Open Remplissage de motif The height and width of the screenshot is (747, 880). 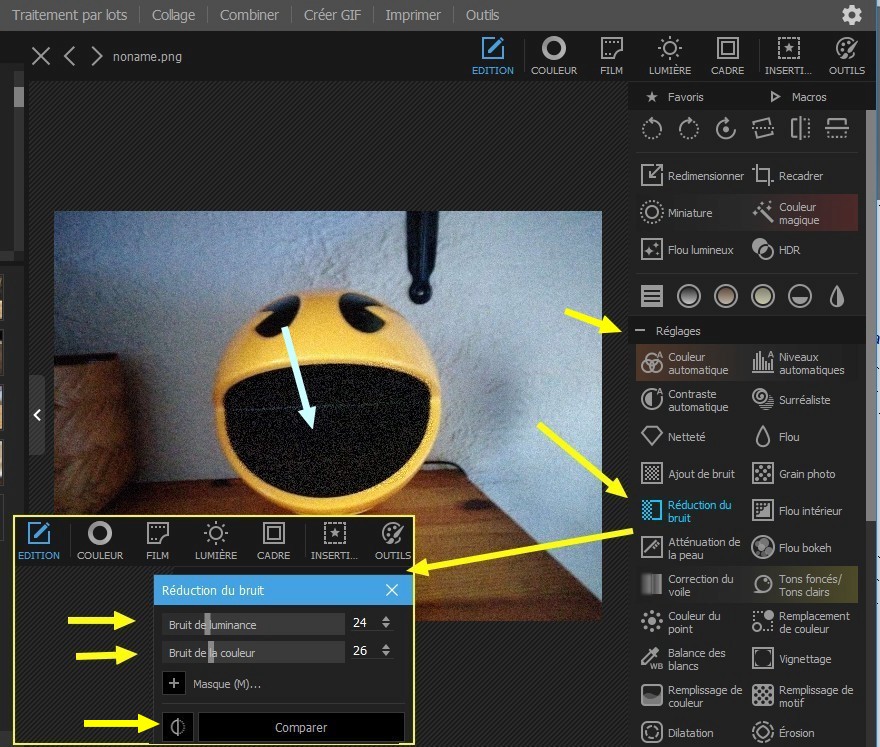803,696
